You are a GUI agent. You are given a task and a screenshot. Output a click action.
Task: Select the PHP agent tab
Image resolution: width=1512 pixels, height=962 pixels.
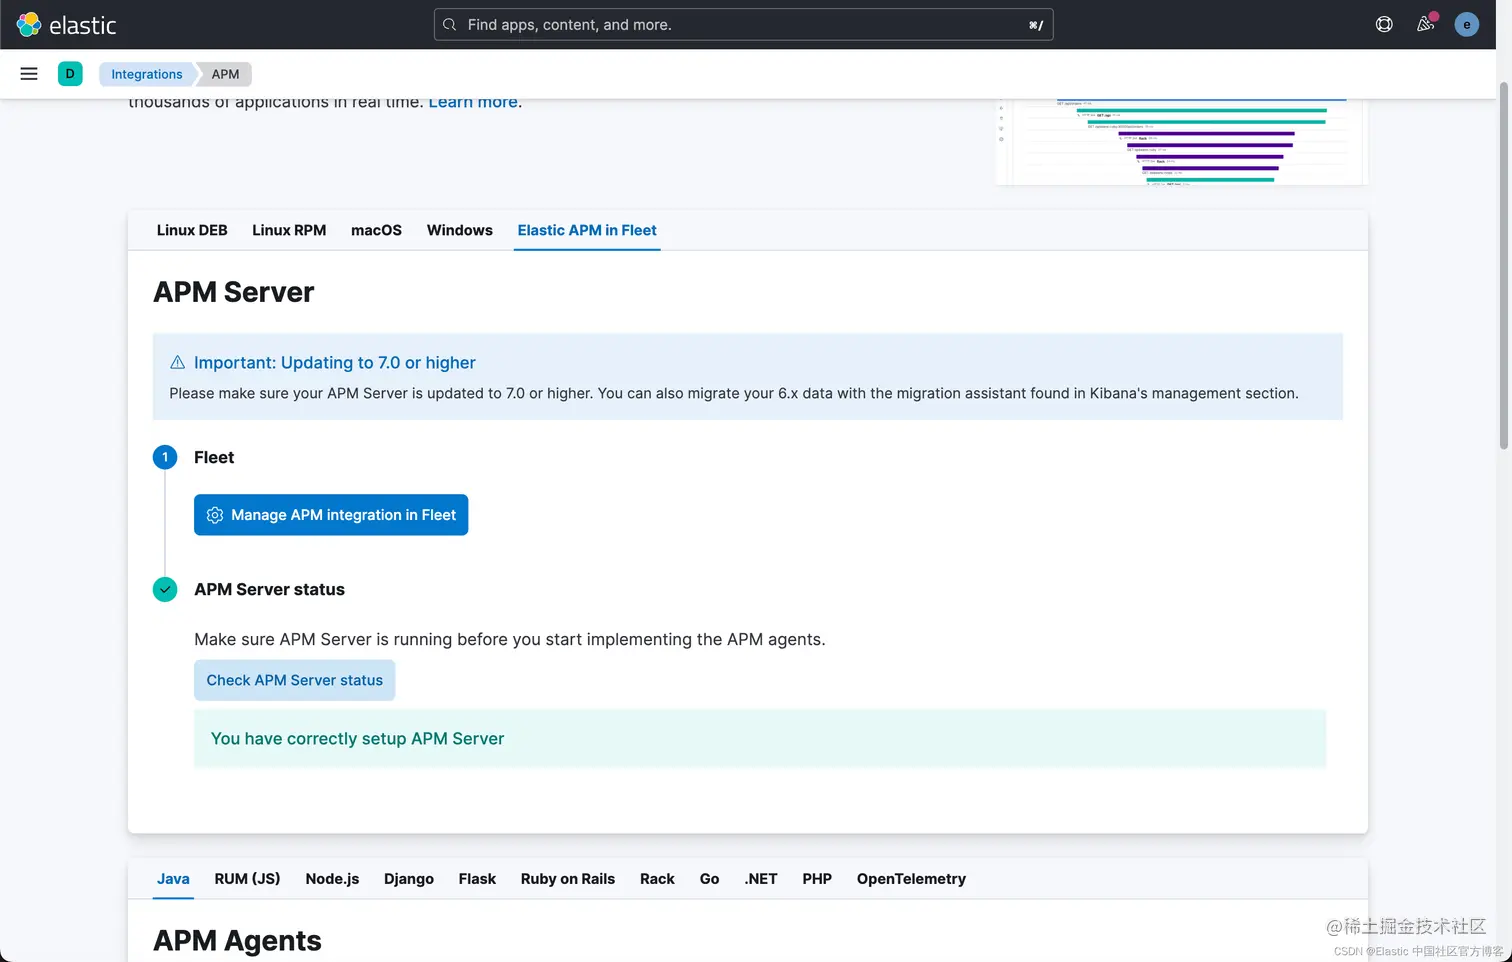click(x=817, y=879)
